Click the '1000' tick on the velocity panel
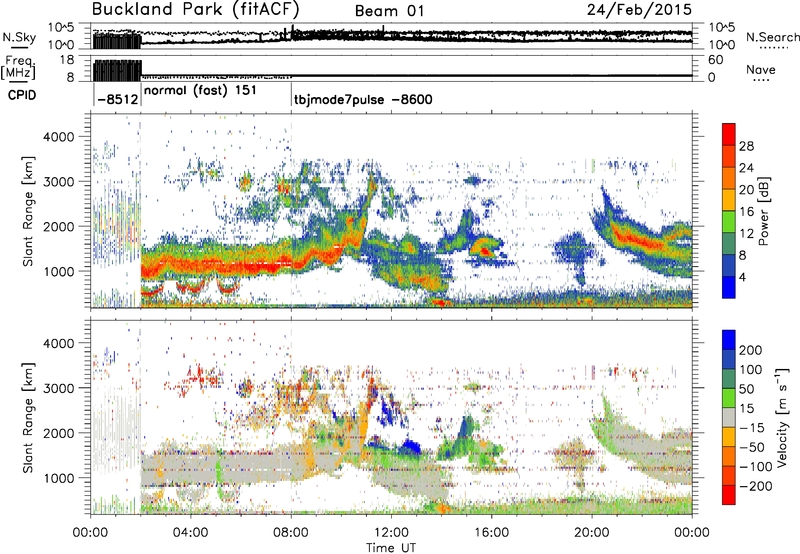 (59, 478)
